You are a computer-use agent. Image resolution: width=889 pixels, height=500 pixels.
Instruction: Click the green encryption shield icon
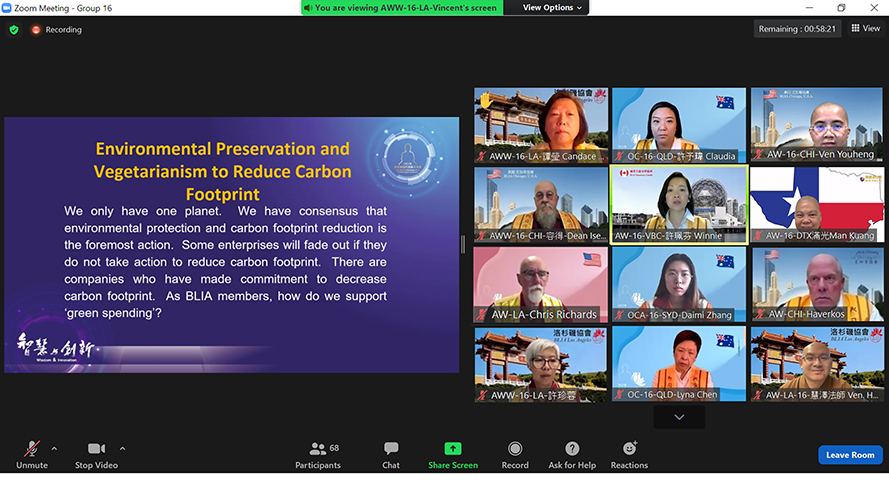[x=14, y=30]
